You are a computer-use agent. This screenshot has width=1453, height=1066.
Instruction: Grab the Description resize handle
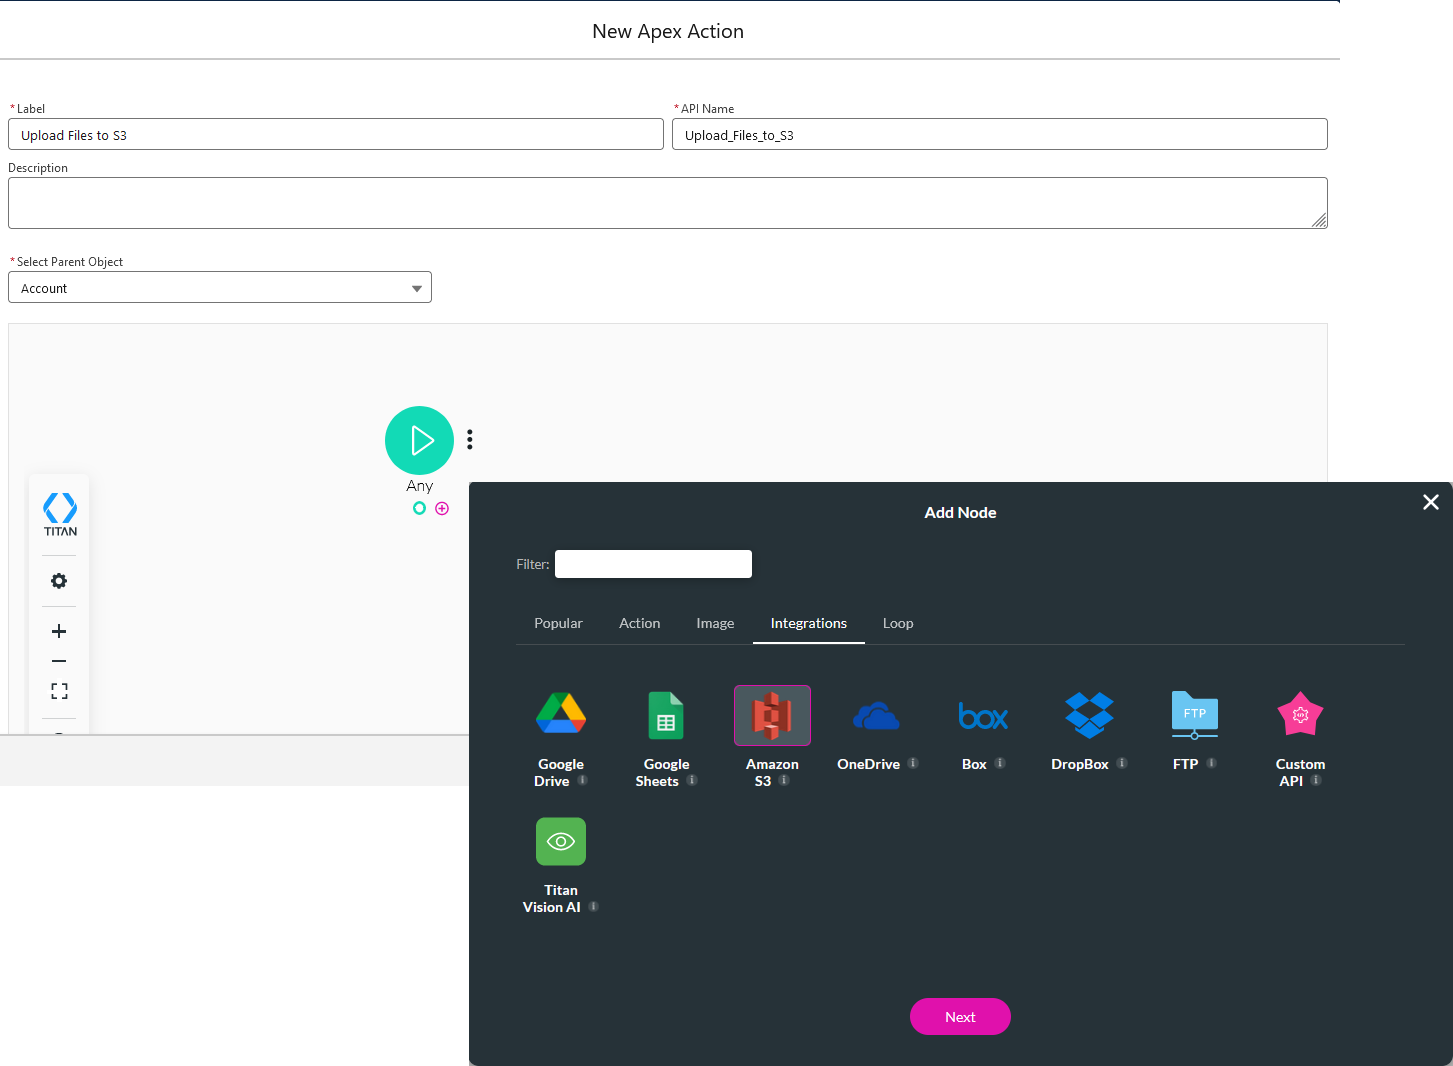pyautogui.click(x=1319, y=220)
